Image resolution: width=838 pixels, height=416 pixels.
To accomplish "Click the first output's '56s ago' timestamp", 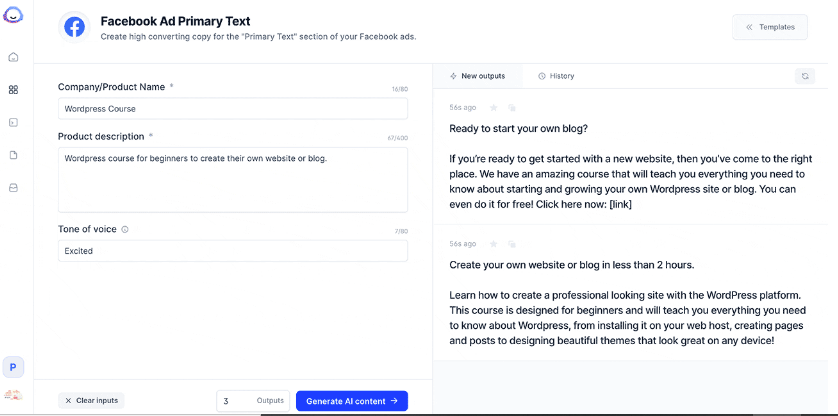I will [463, 108].
